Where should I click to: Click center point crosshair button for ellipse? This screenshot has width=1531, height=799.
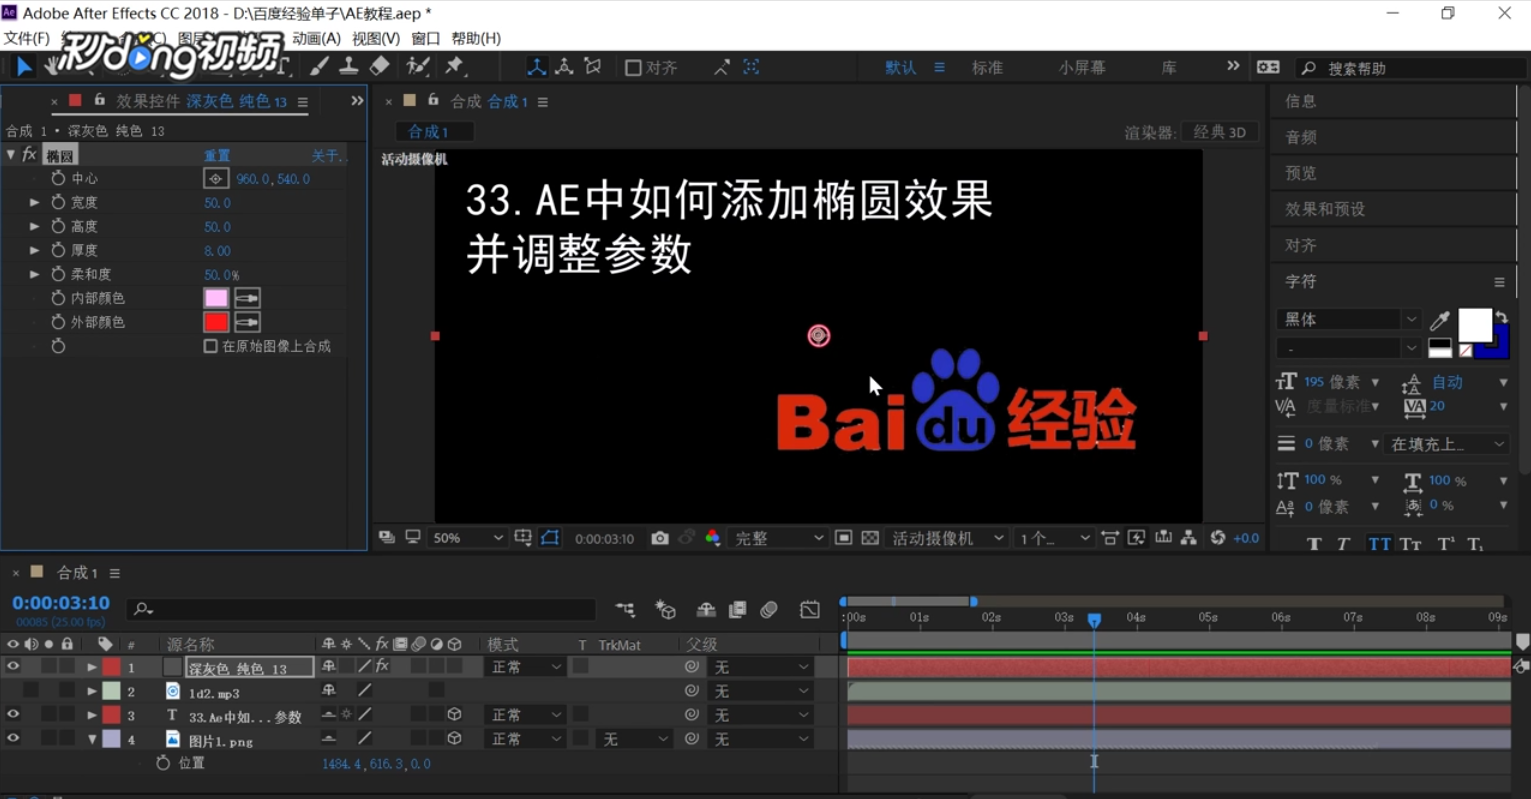click(215, 178)
